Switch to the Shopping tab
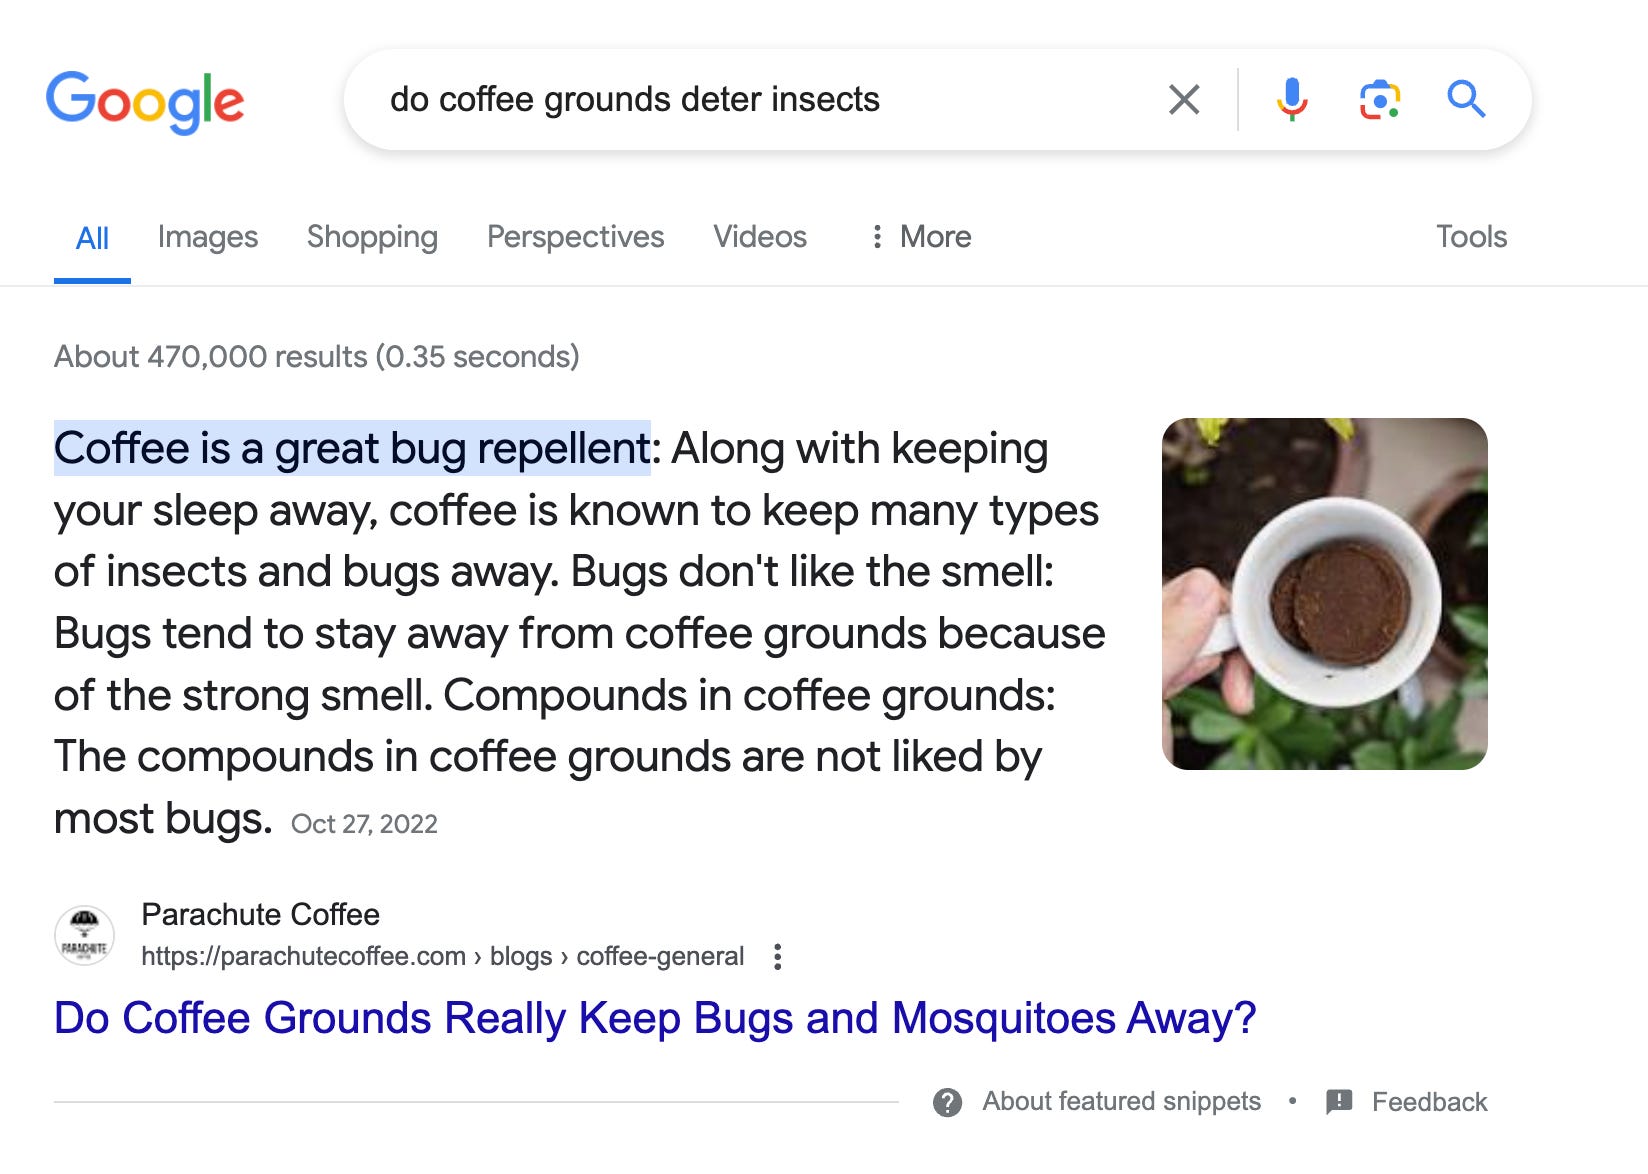 (x=372, y=237)
